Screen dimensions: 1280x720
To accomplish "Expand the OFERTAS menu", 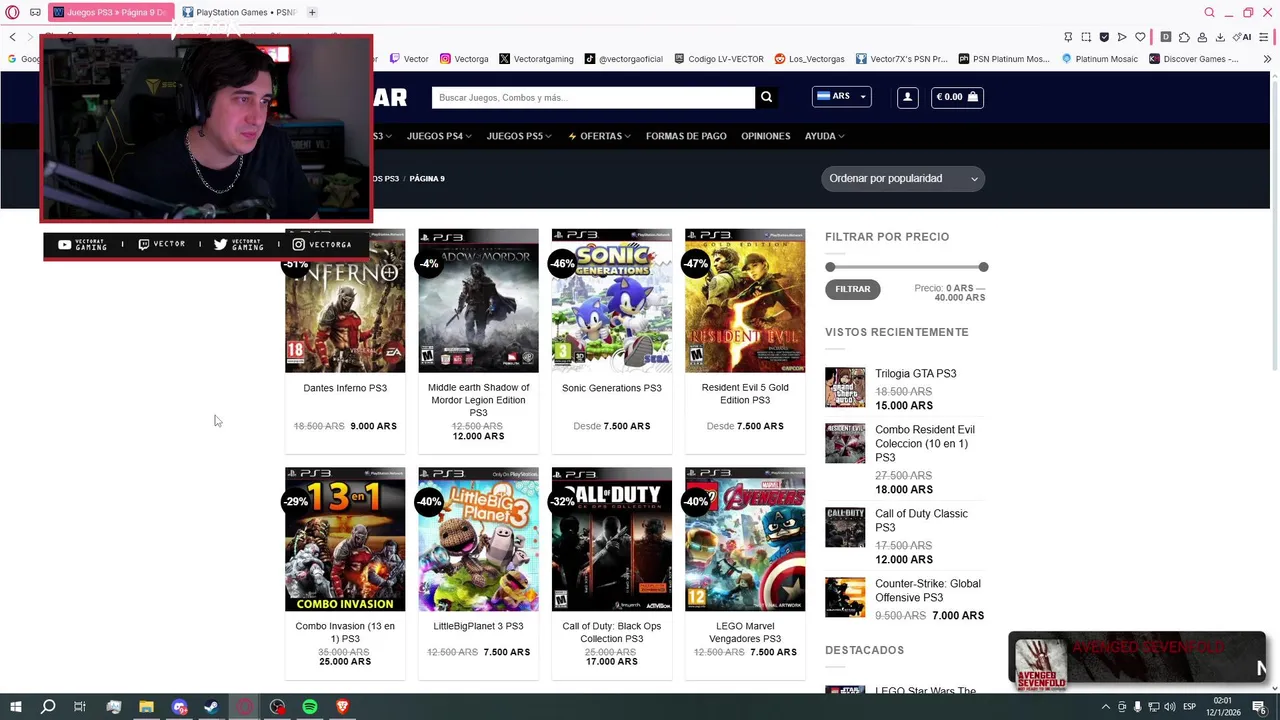I will coord(598,136).
